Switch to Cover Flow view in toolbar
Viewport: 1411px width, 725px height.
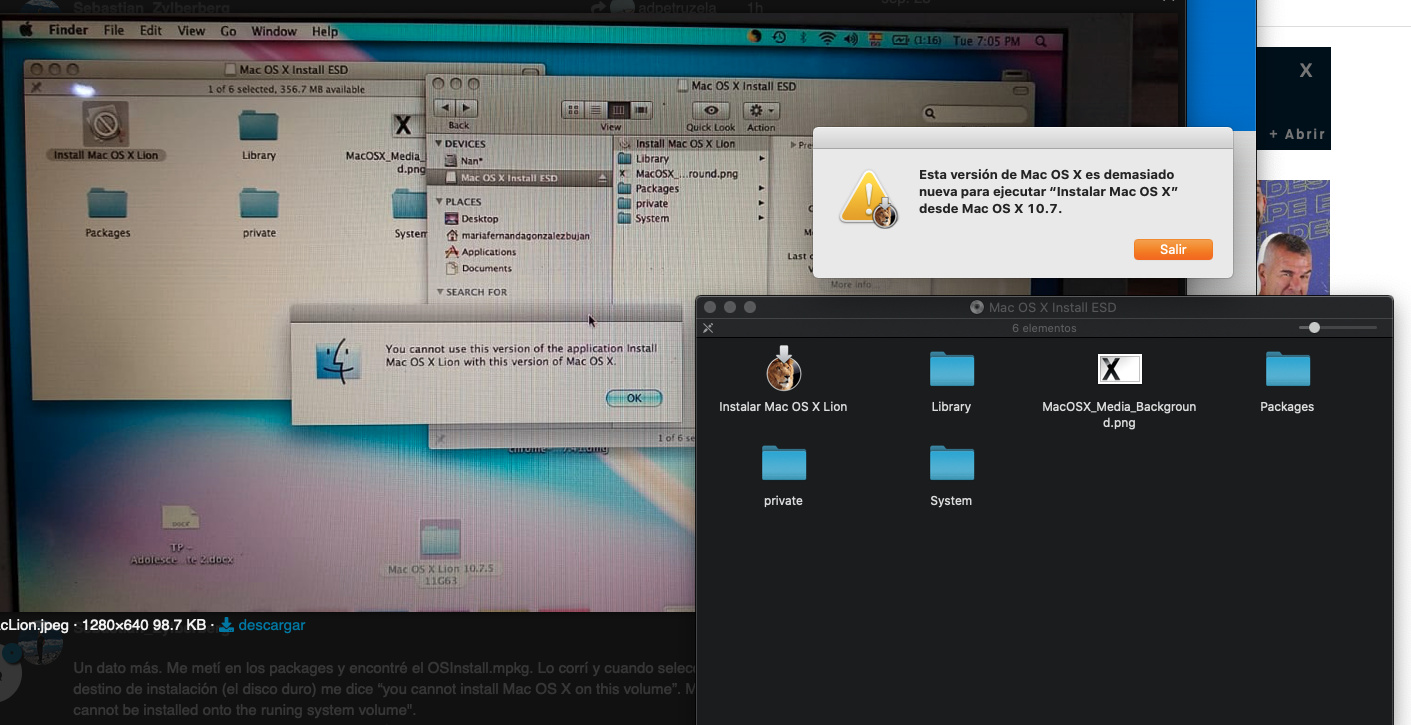point(641,109)
